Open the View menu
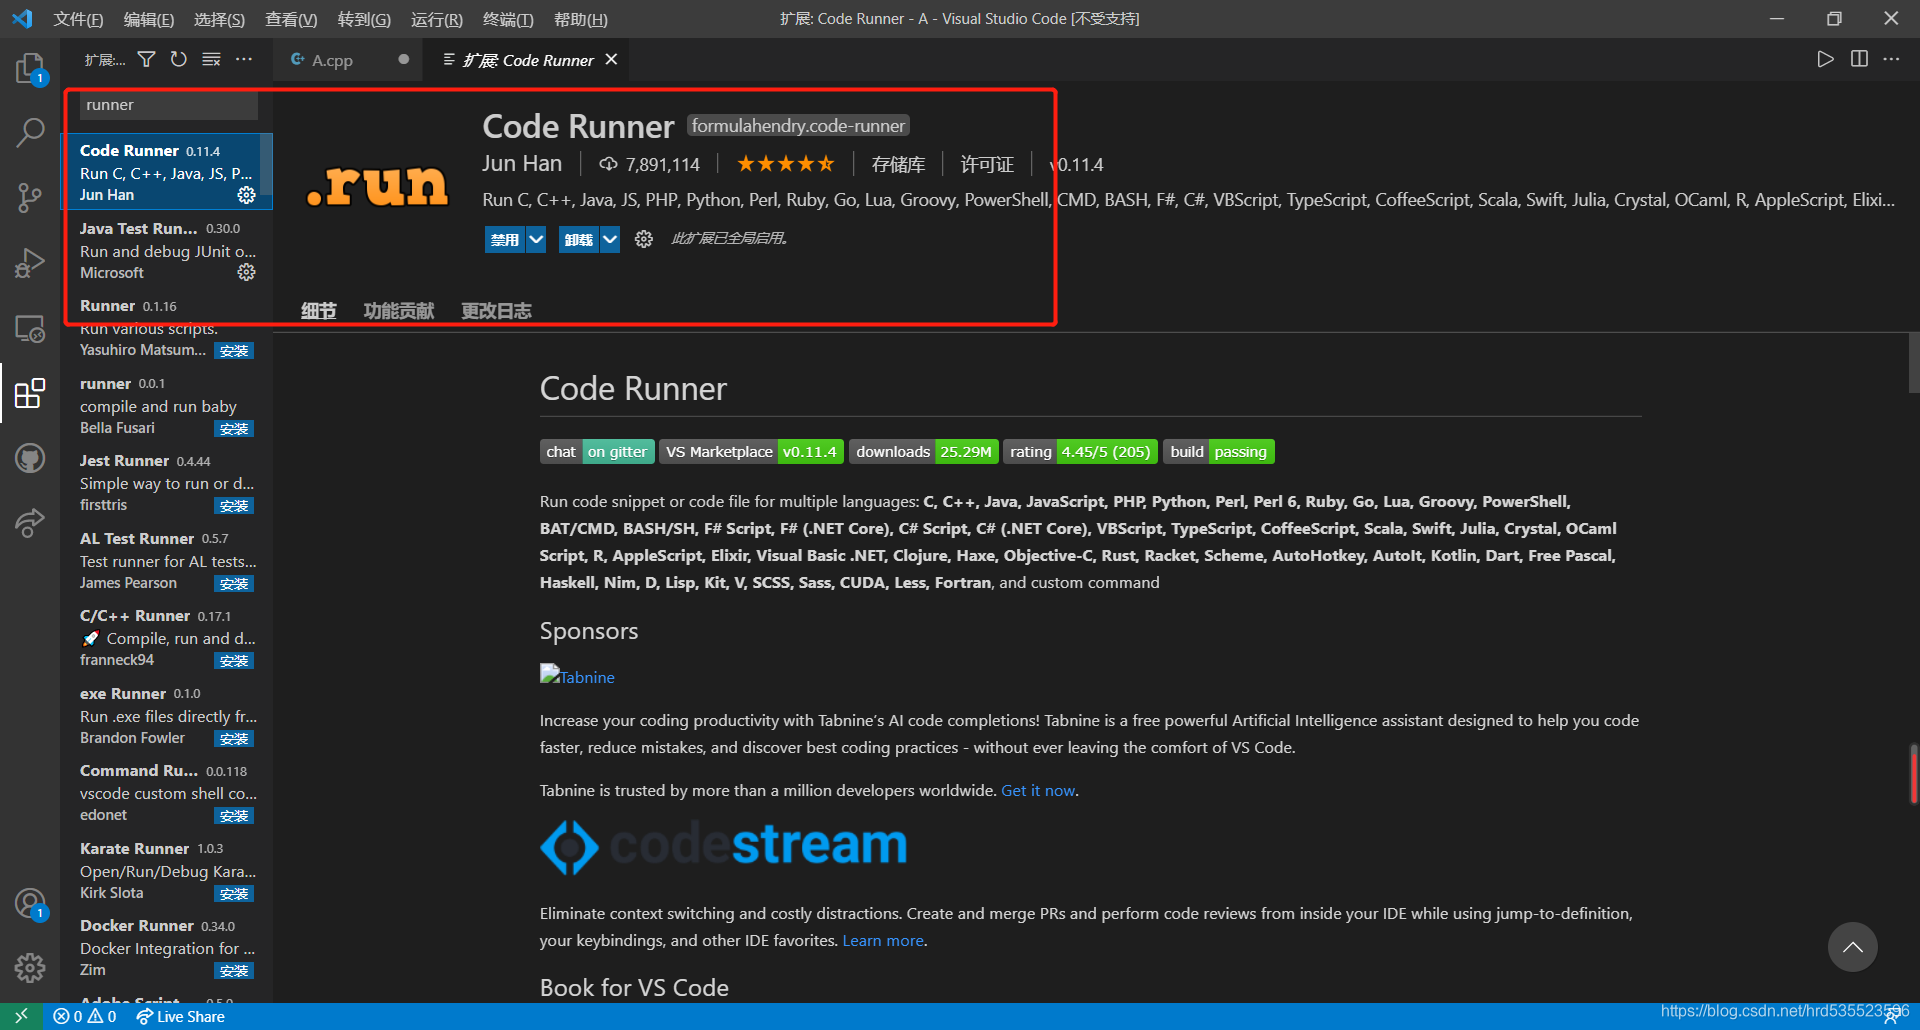The image size is (1920, 1030). click(x=291, y=19)
